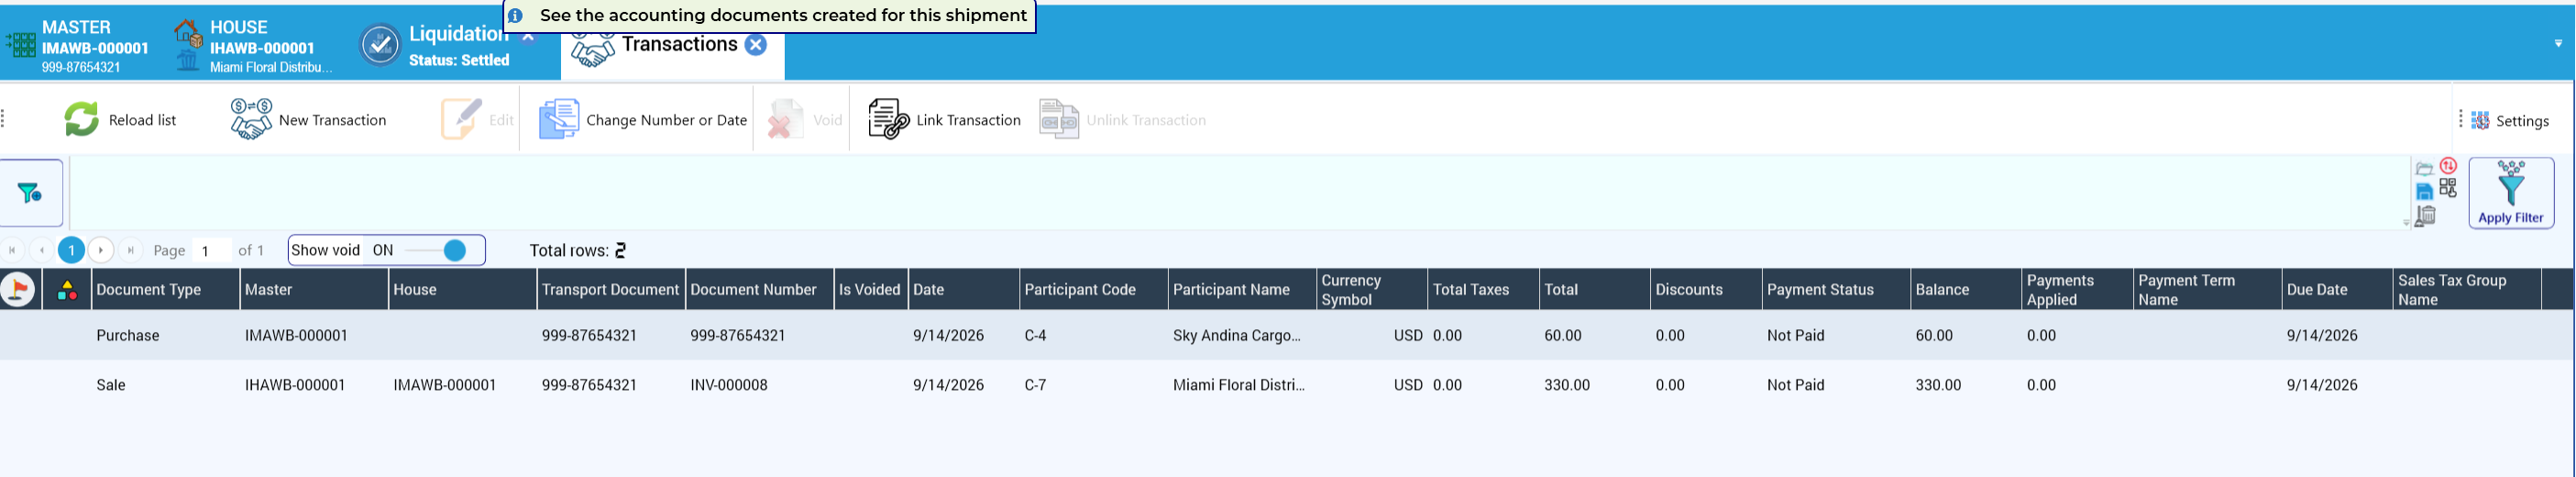Click Sky Andina Cargo participant name

pyautogui.click(x=1237, y=336)
